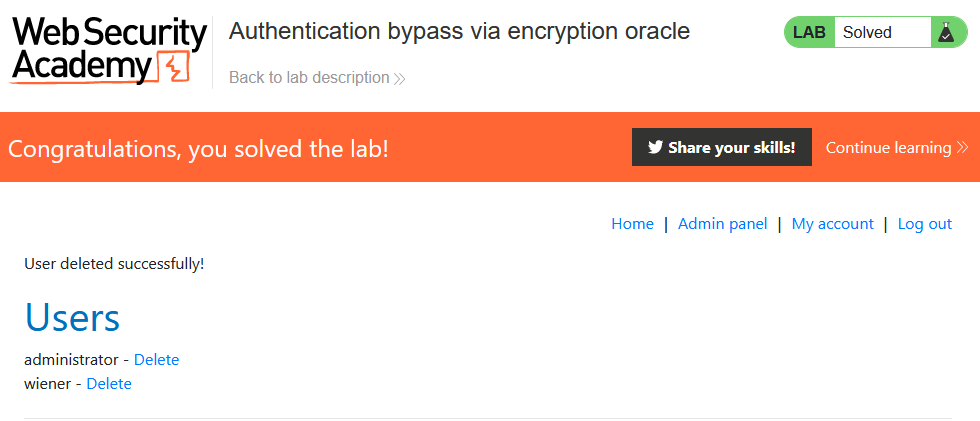Go to My account
980x421 pixels.
[832, 224]
